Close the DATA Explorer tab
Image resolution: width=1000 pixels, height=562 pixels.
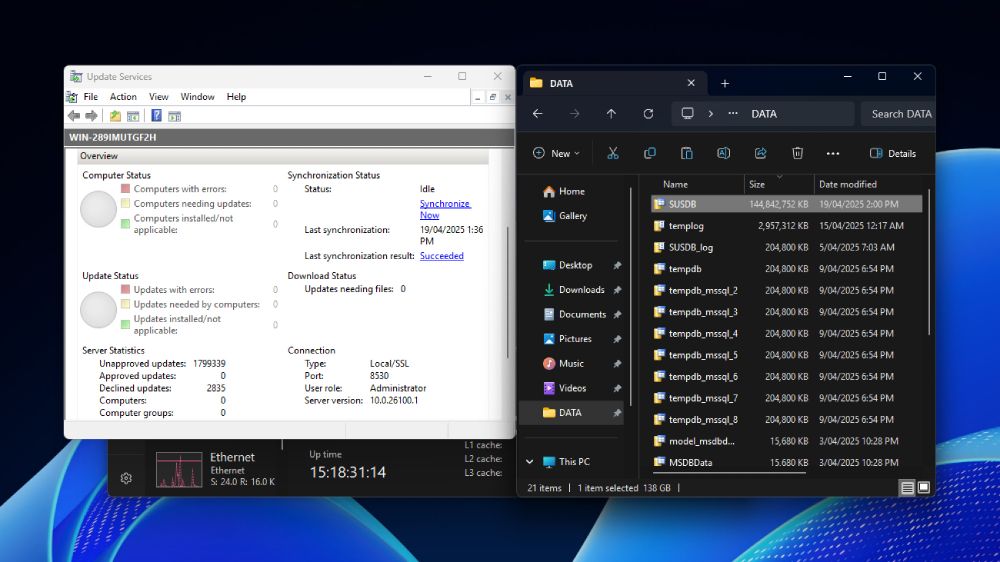(x=691, y=83)
